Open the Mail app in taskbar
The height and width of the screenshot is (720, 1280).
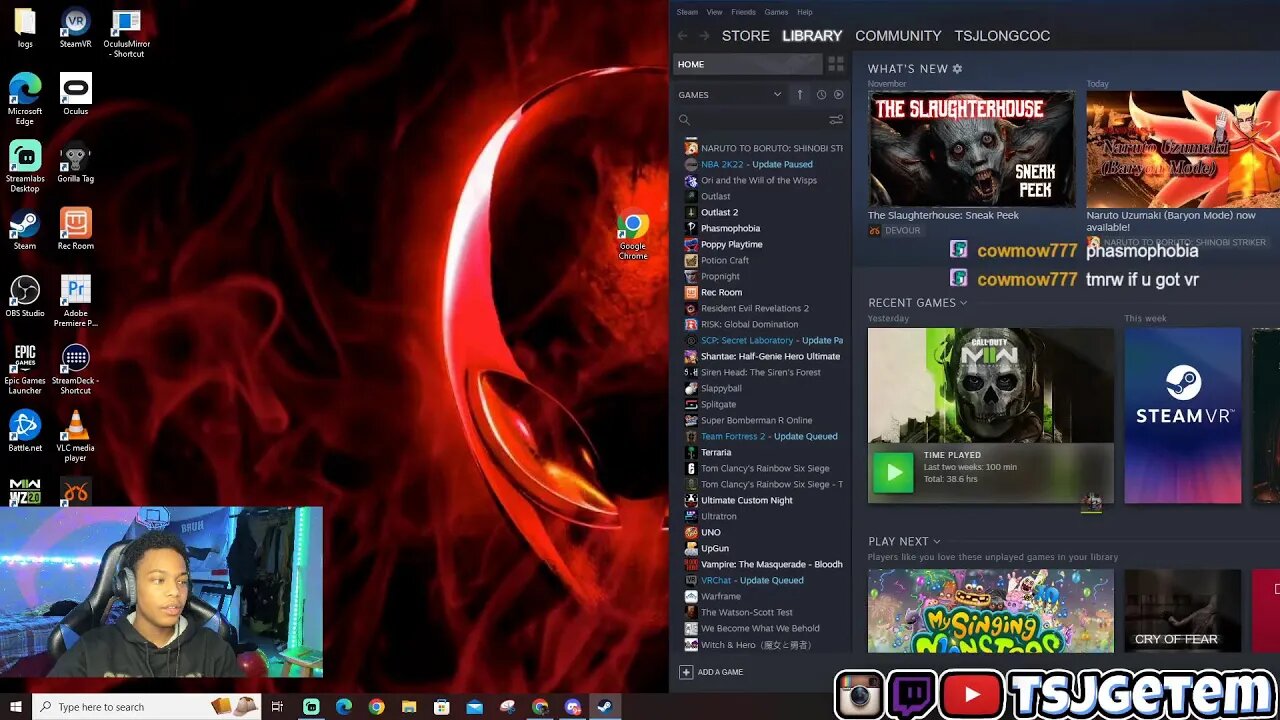click(x=474, y=707)
